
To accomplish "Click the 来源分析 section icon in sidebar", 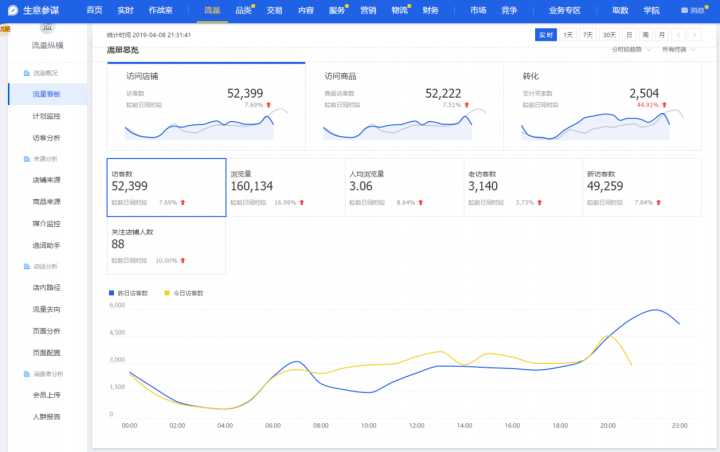I will pyautogui.click(x=26, y=158).
